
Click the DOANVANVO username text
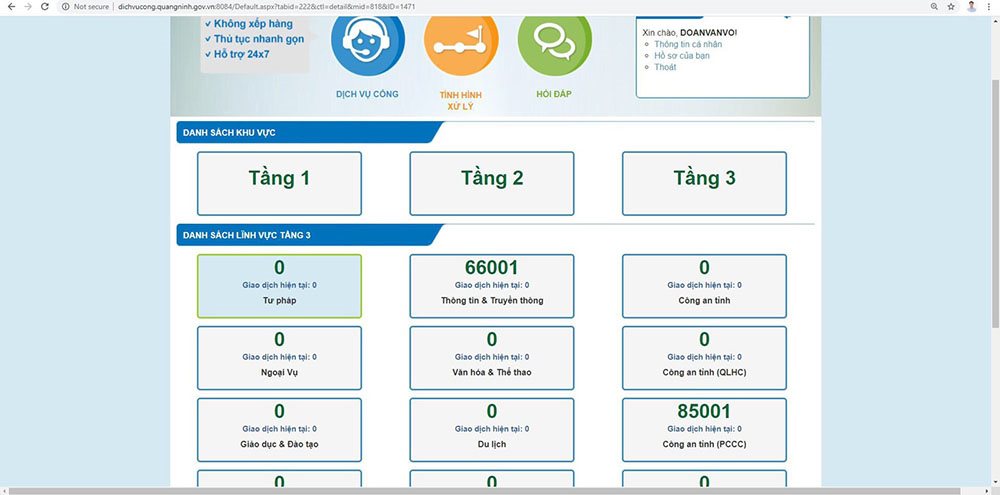[709, 32]
